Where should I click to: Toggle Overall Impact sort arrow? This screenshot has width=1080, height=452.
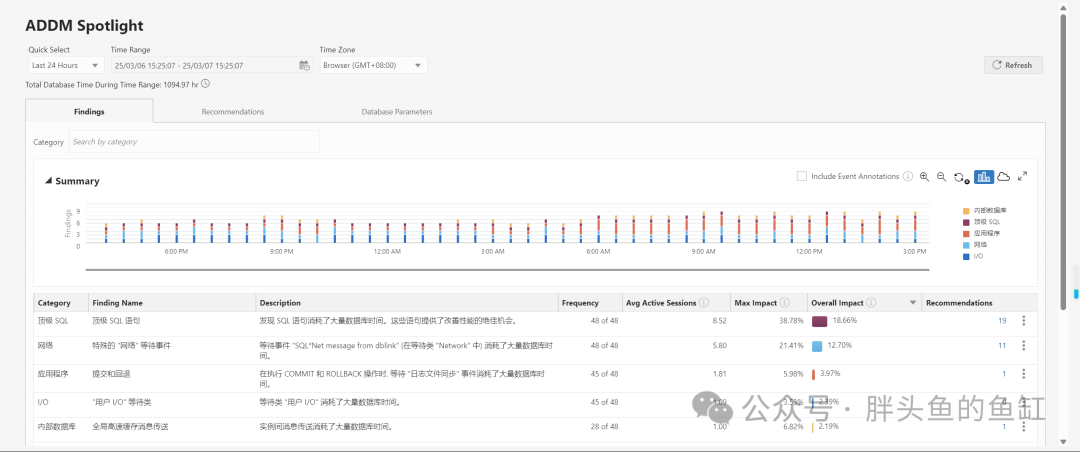click(913, 303)
